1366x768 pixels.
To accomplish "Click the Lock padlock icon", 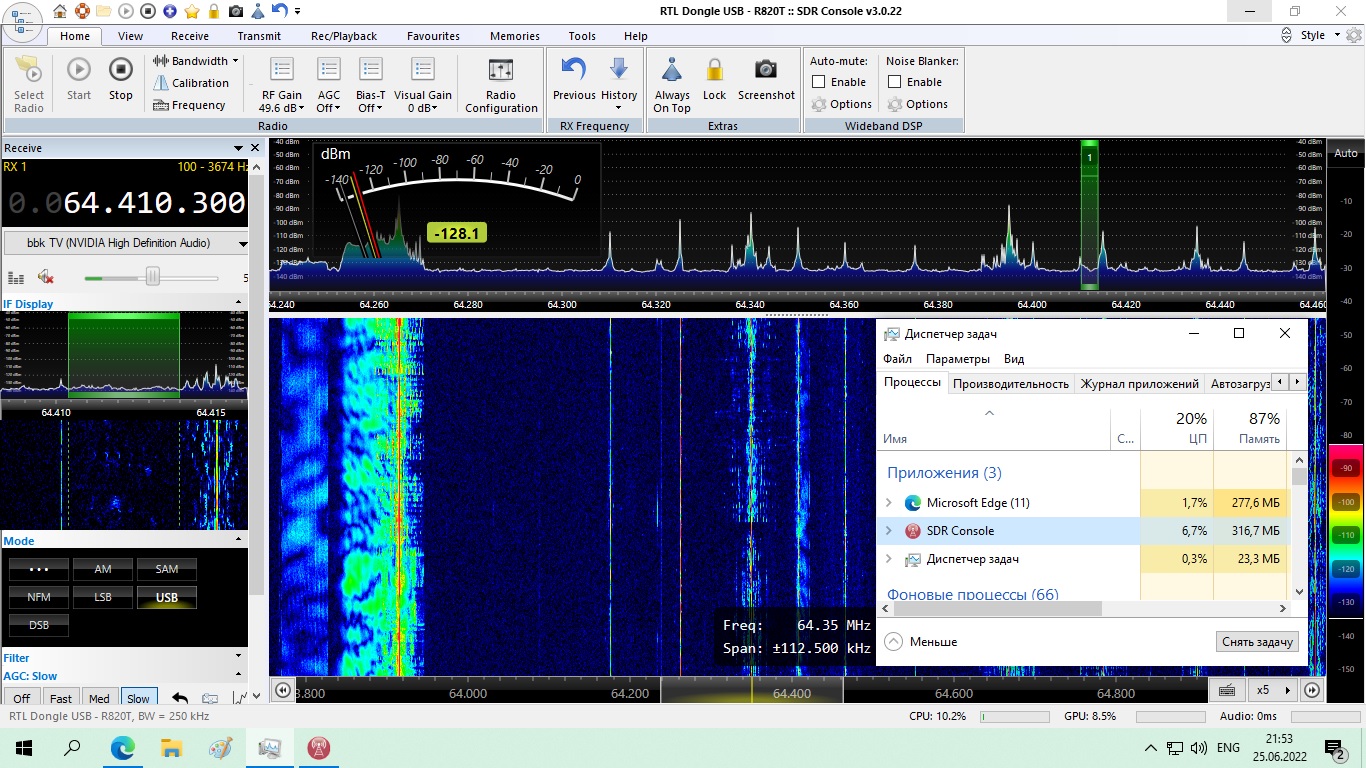I will tap(714, 70).
